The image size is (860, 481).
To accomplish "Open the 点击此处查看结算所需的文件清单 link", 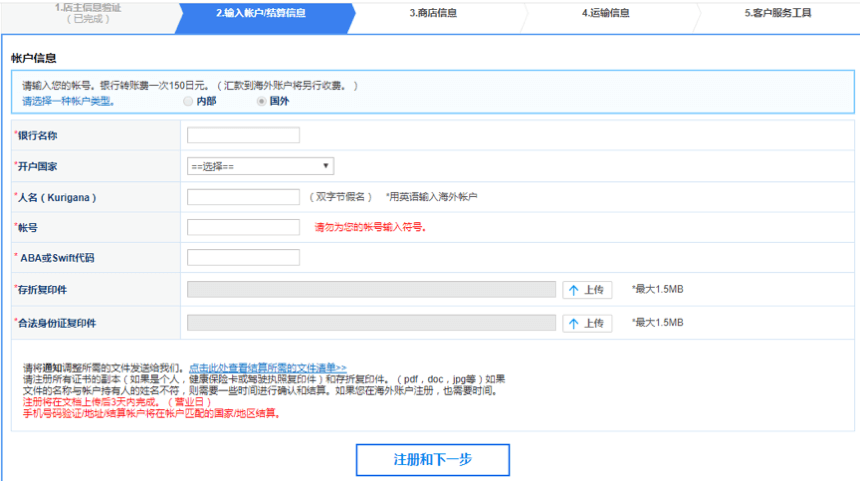I will tap(268, 368).
